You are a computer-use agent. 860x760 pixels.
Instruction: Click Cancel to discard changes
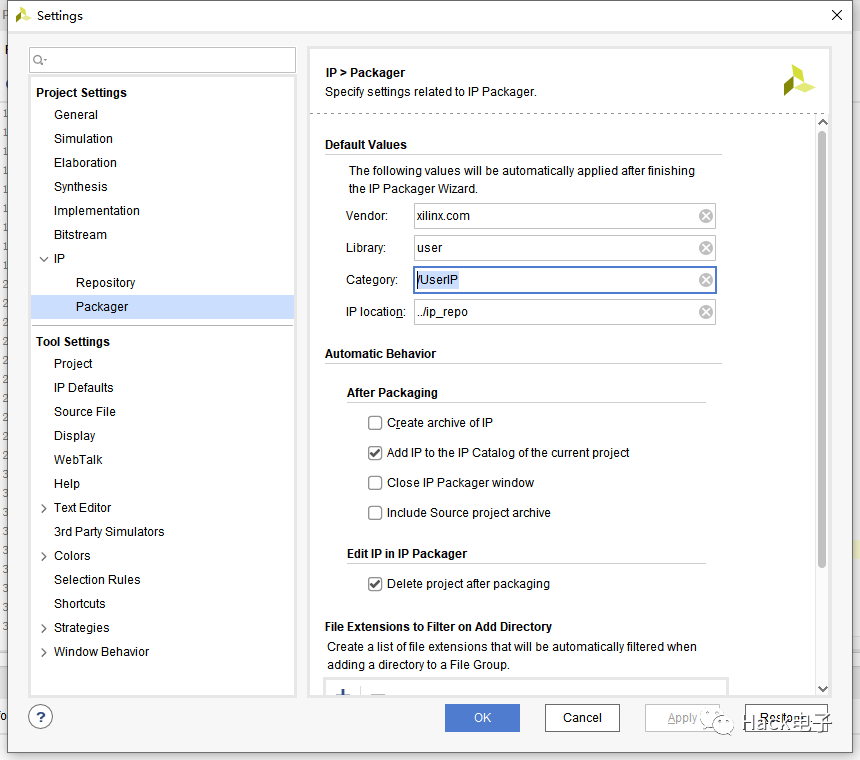click(582, 718)
